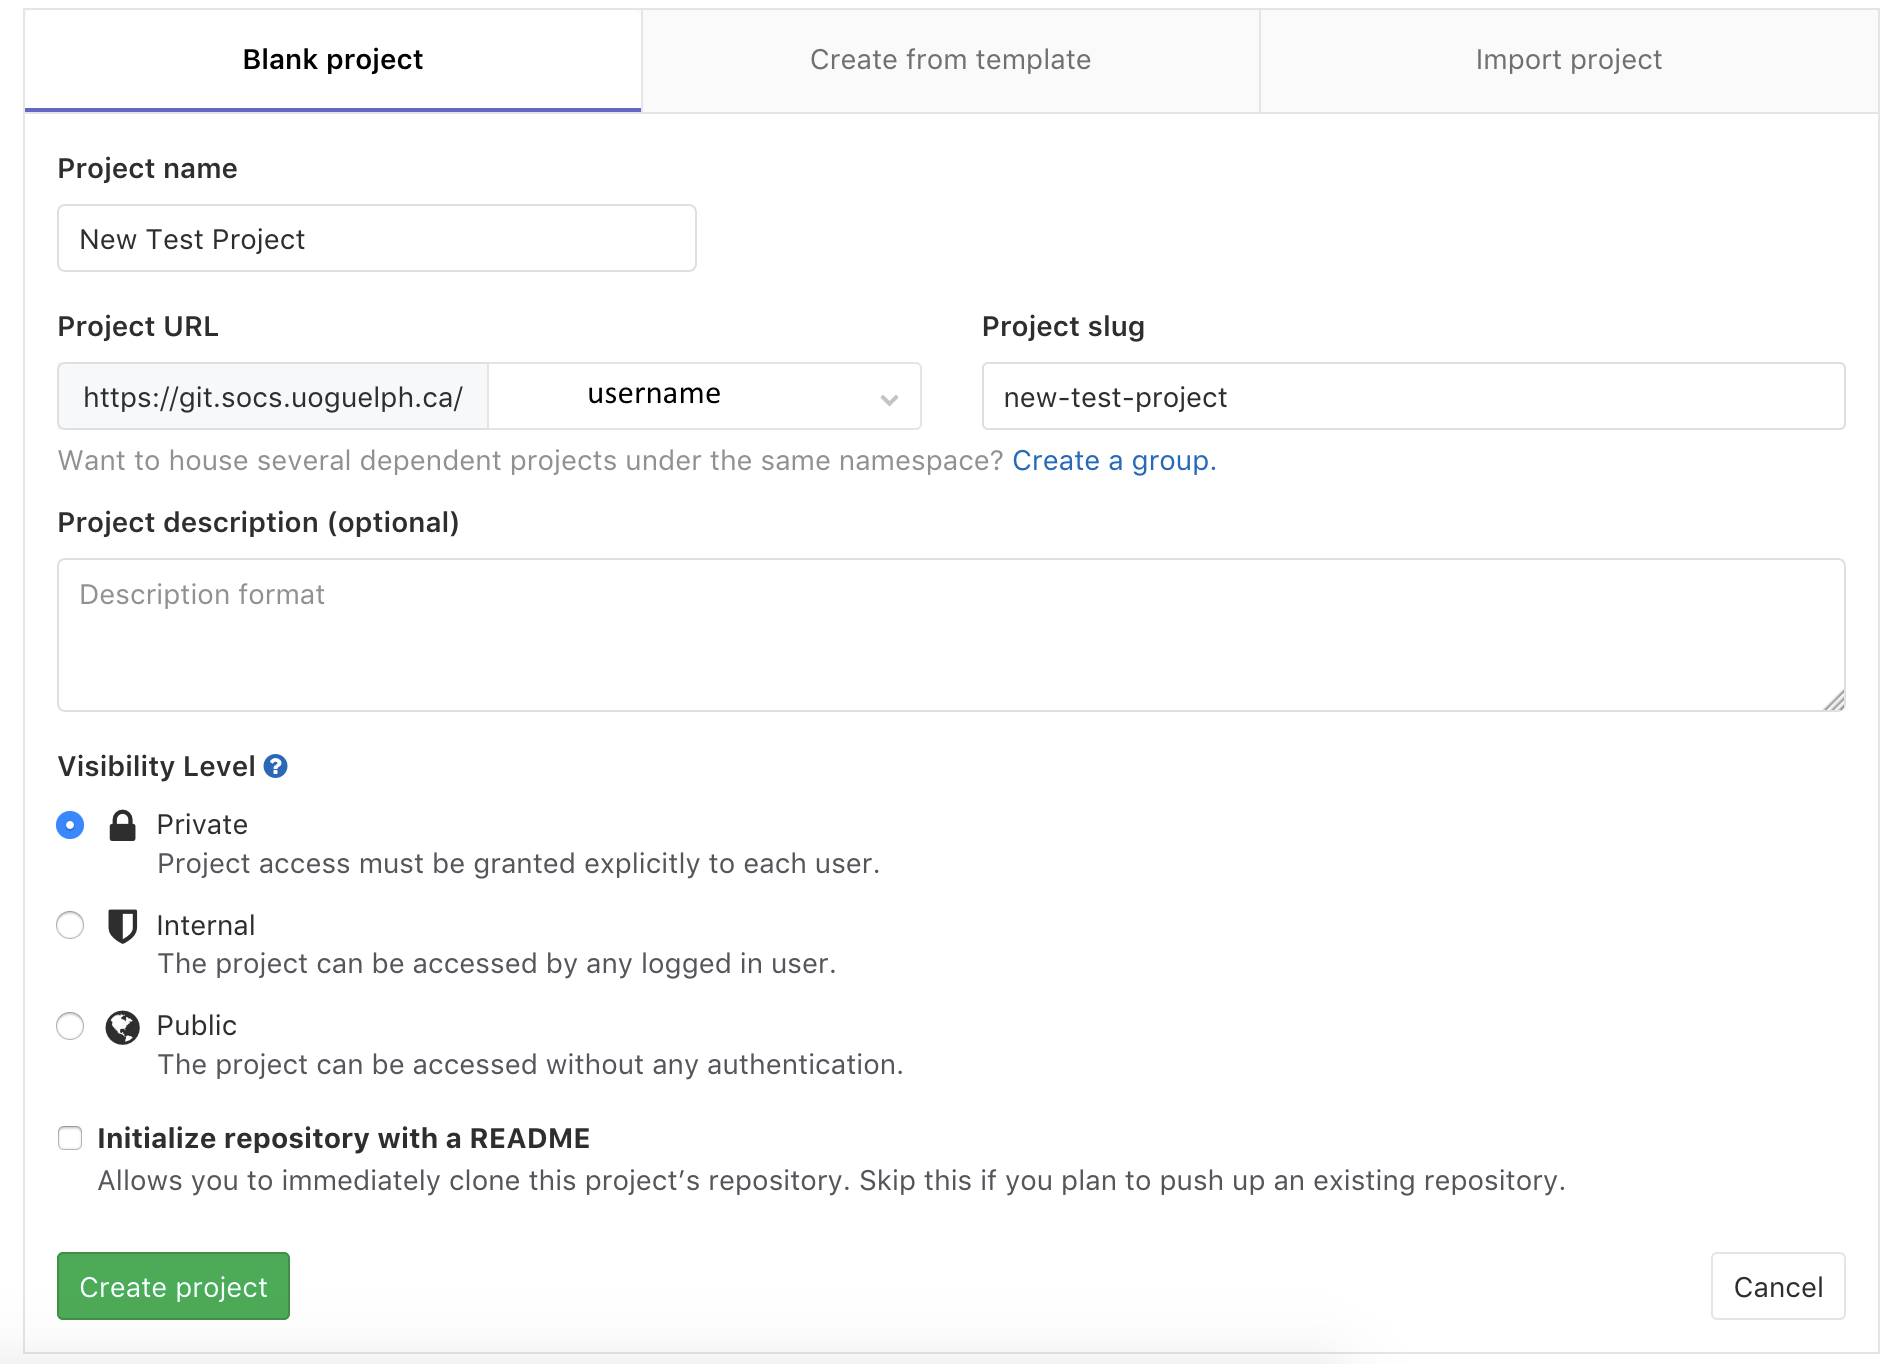Select the Internal visibility option

70,926
